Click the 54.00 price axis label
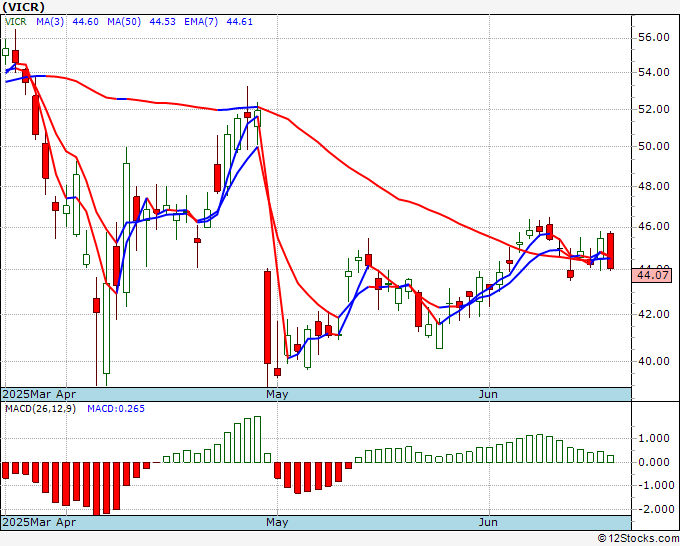 (654, 72)
